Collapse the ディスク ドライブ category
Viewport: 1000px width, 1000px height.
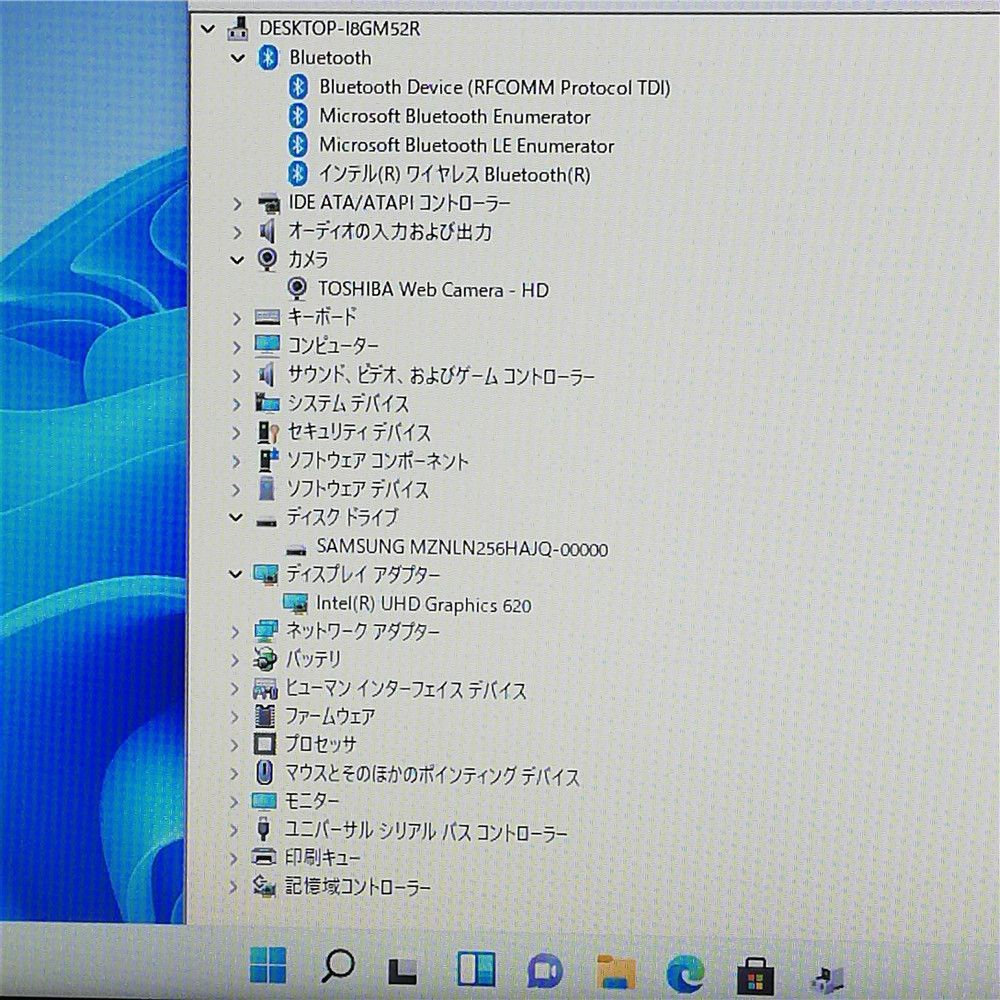coord(236,518)
